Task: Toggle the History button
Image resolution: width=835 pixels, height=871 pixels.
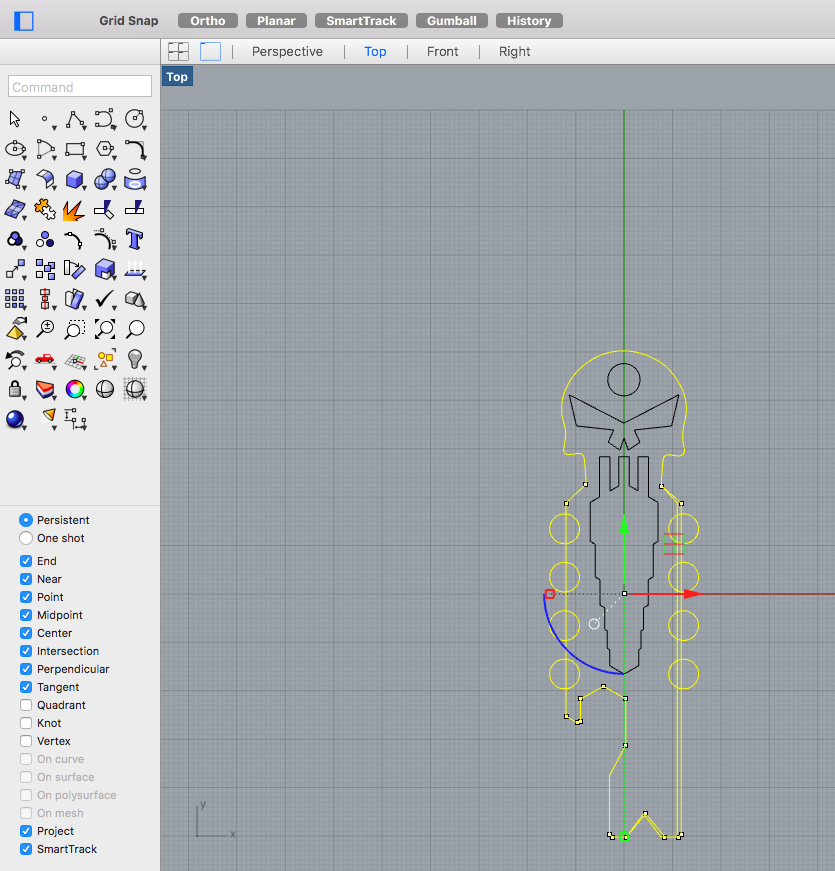Action: (x=529, y=21)
